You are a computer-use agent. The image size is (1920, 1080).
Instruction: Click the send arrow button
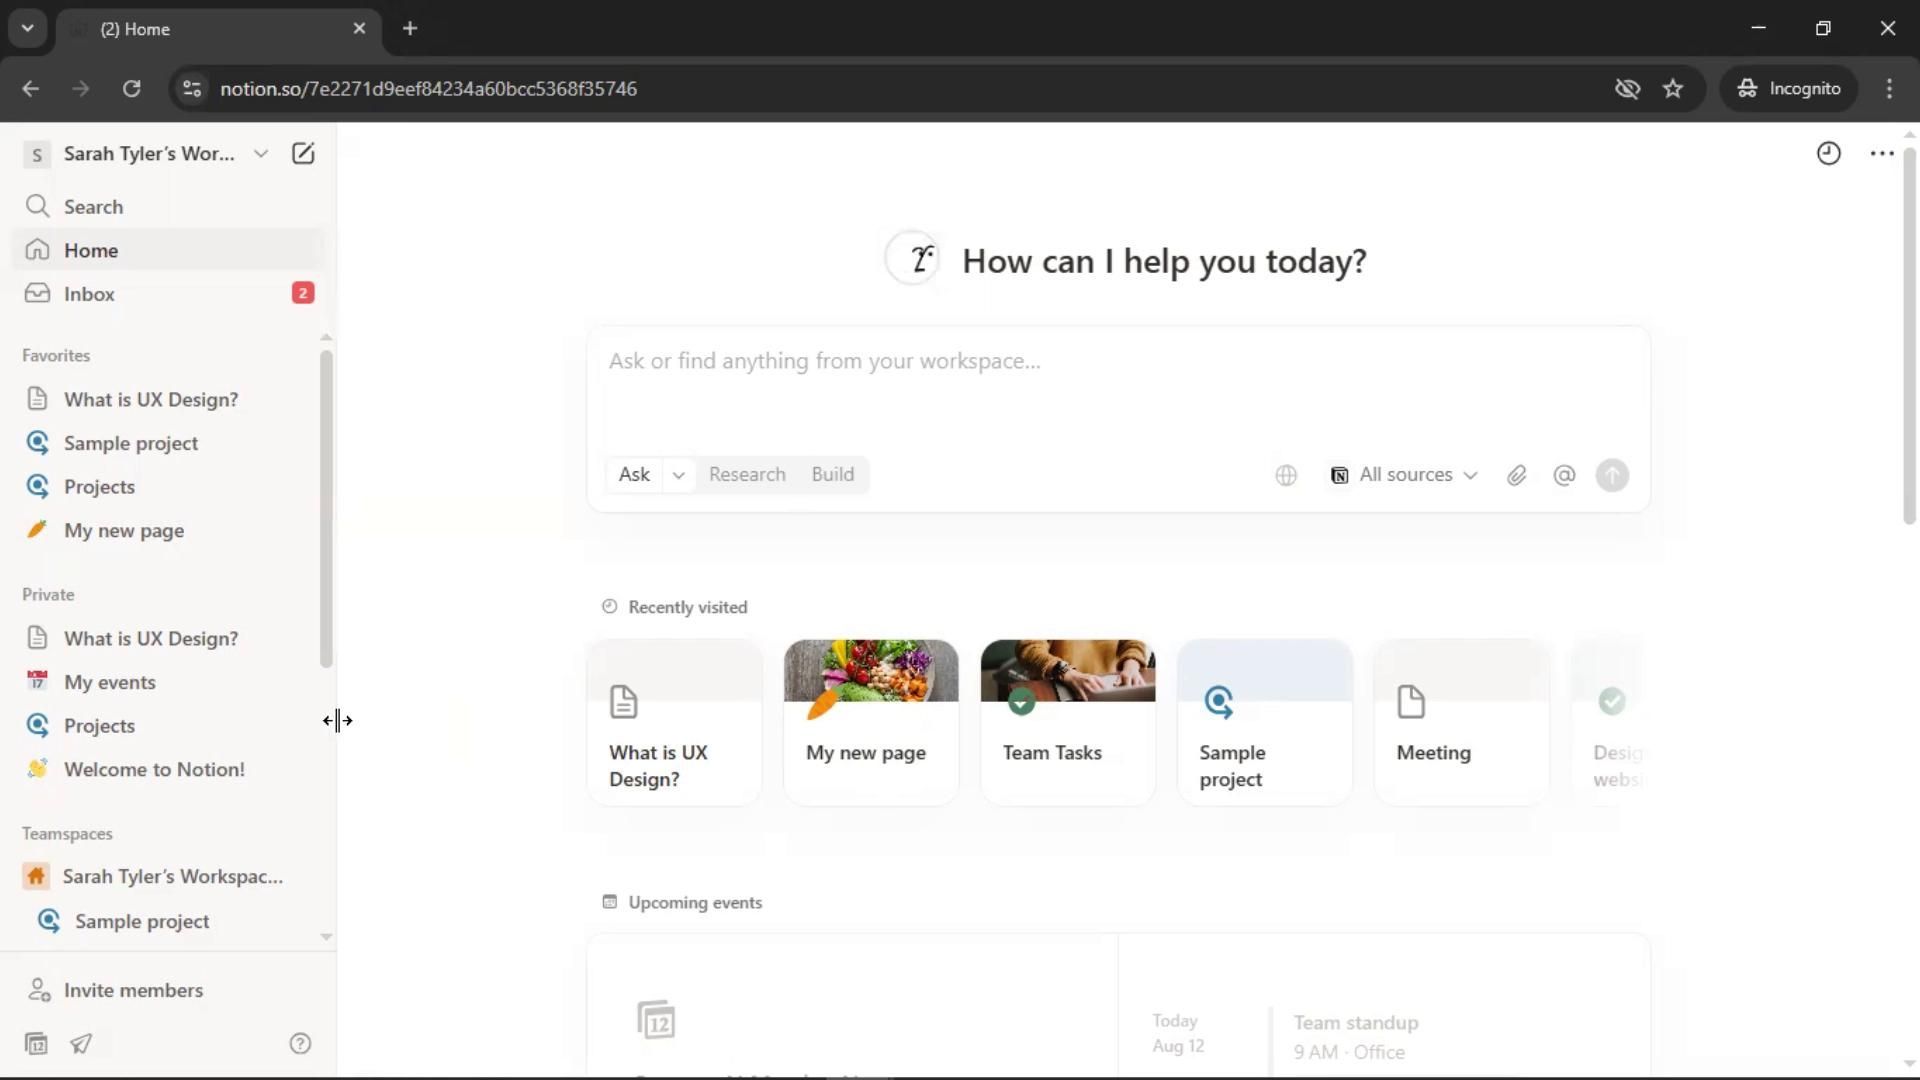1612,476
